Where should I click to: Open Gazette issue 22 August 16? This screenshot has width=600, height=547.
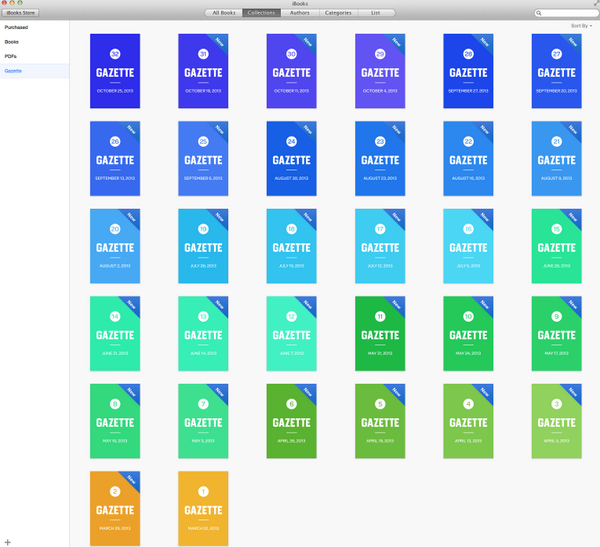click(x=468, y=158)
